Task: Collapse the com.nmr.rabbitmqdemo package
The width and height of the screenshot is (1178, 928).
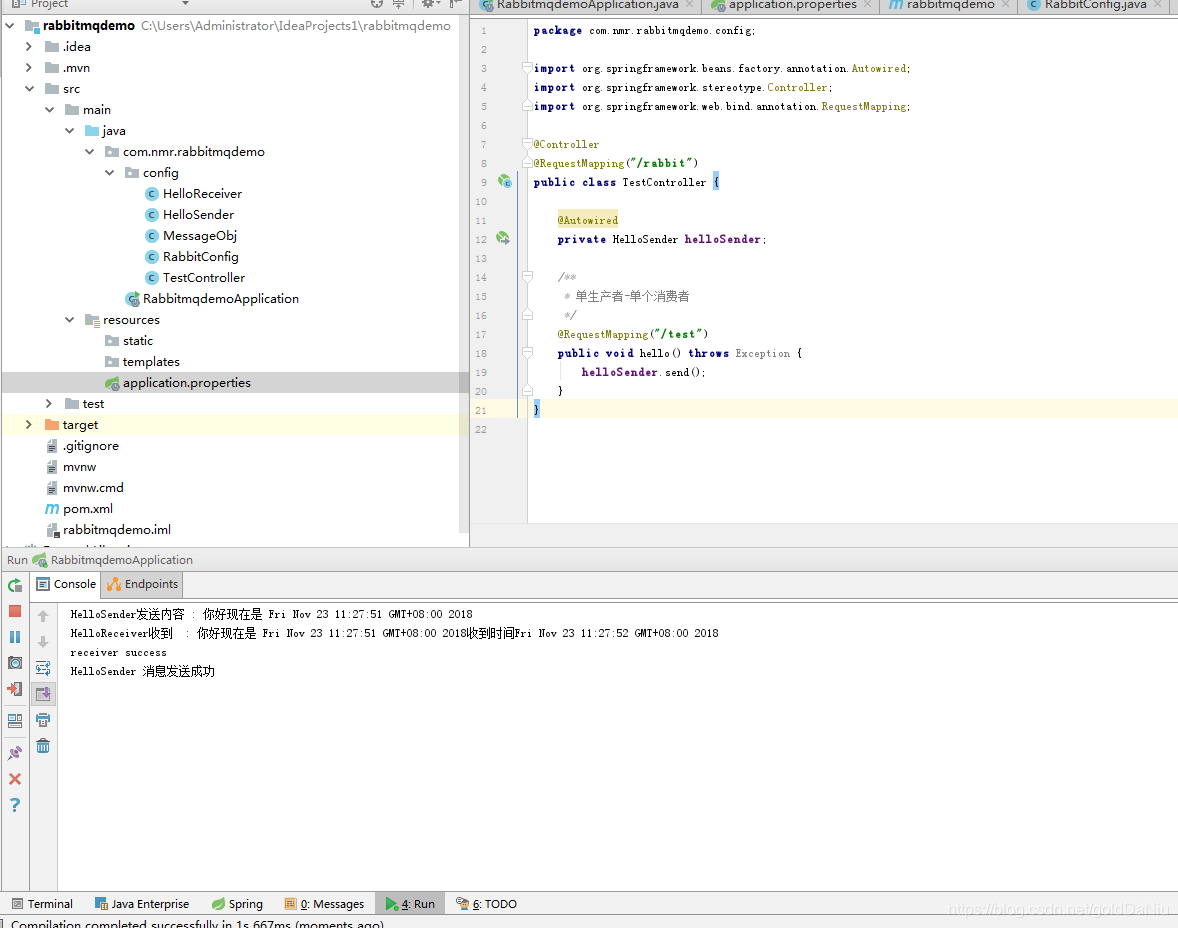Action: pos(89,152)
